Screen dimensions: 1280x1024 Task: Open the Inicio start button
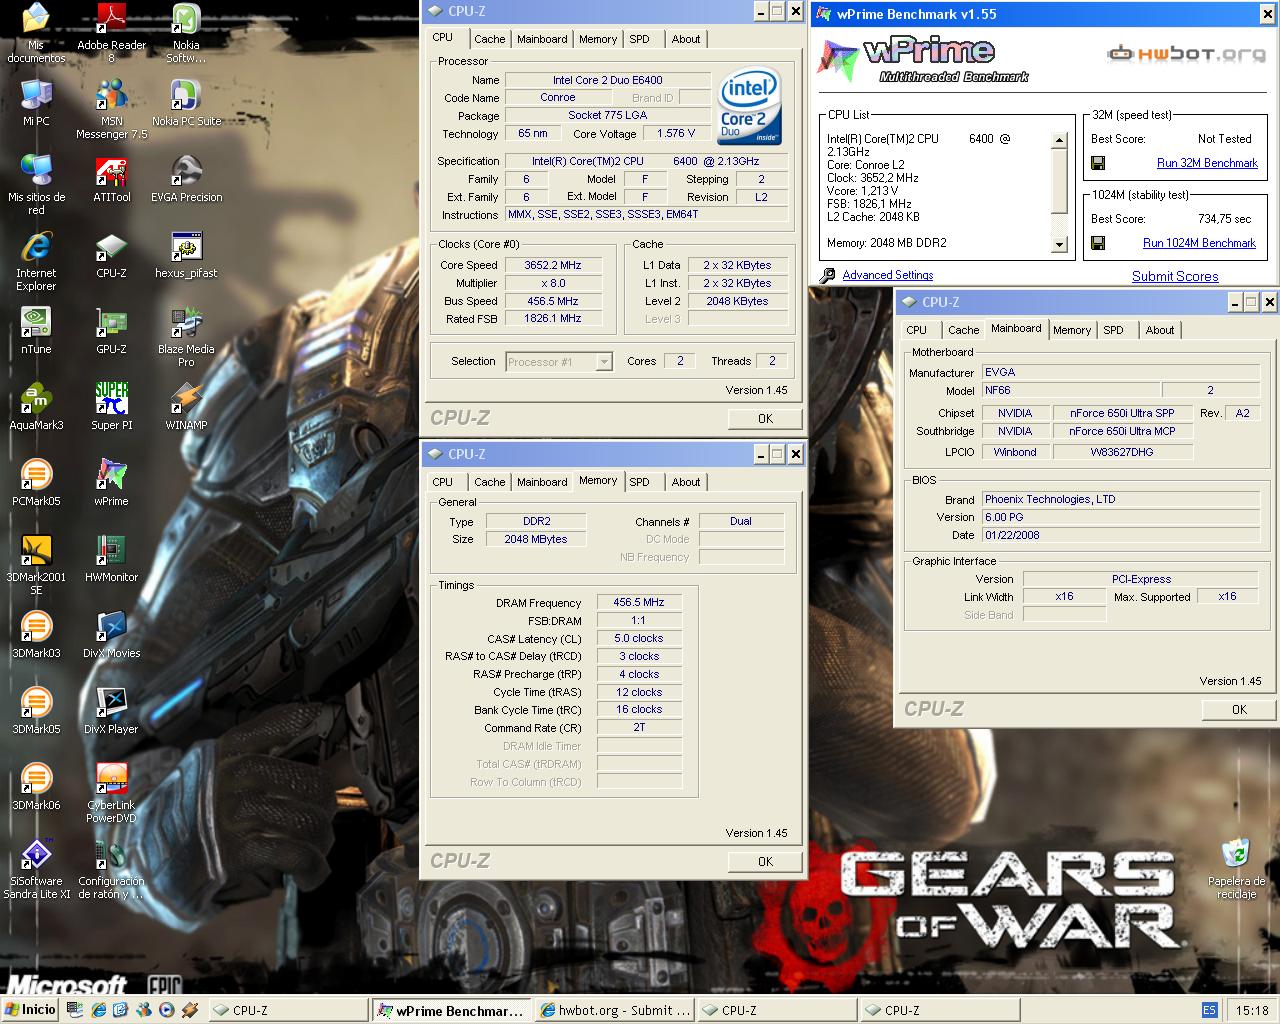coord(30,1010)
